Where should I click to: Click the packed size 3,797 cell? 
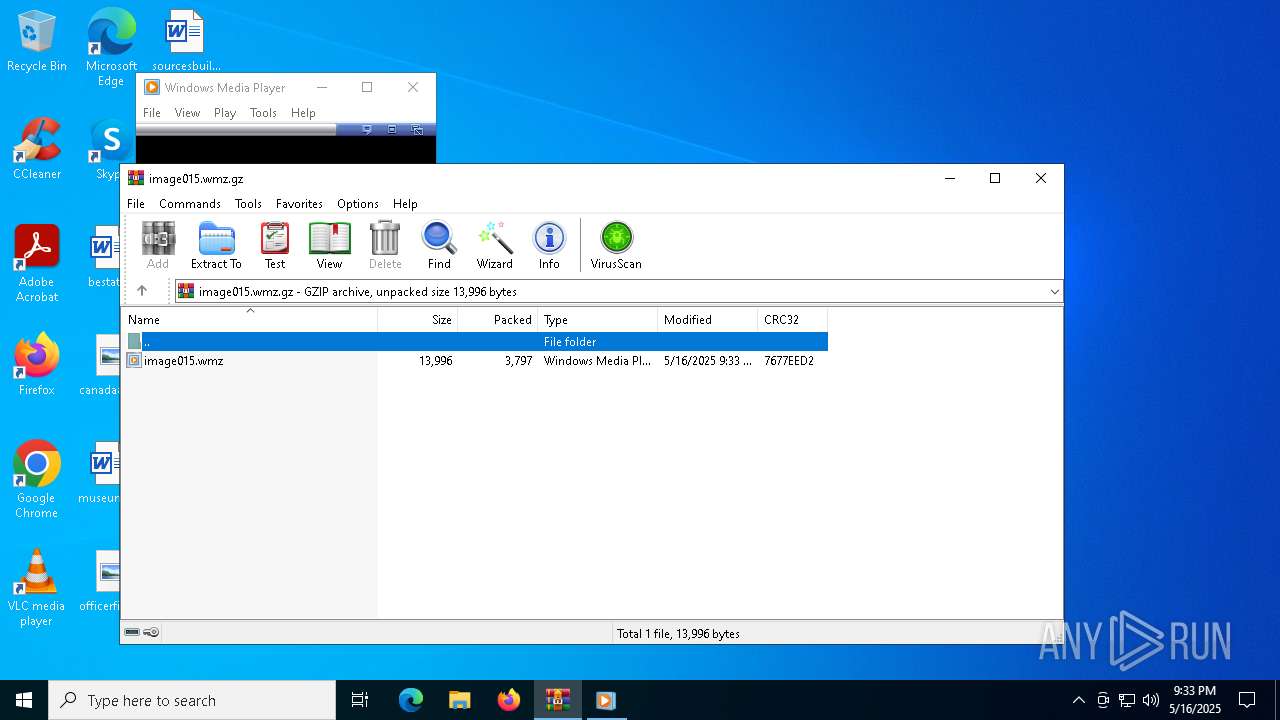(x=518, y=361)
